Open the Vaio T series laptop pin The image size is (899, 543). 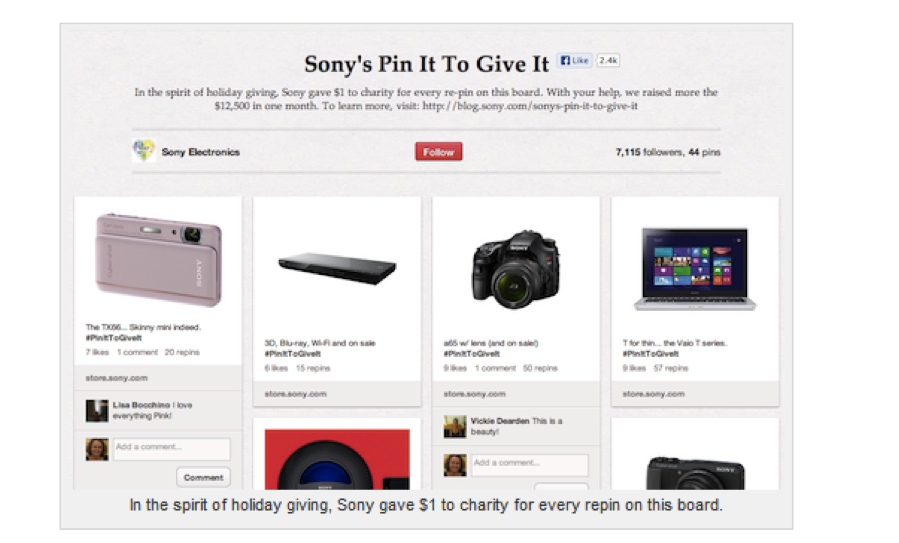point(695,269)
